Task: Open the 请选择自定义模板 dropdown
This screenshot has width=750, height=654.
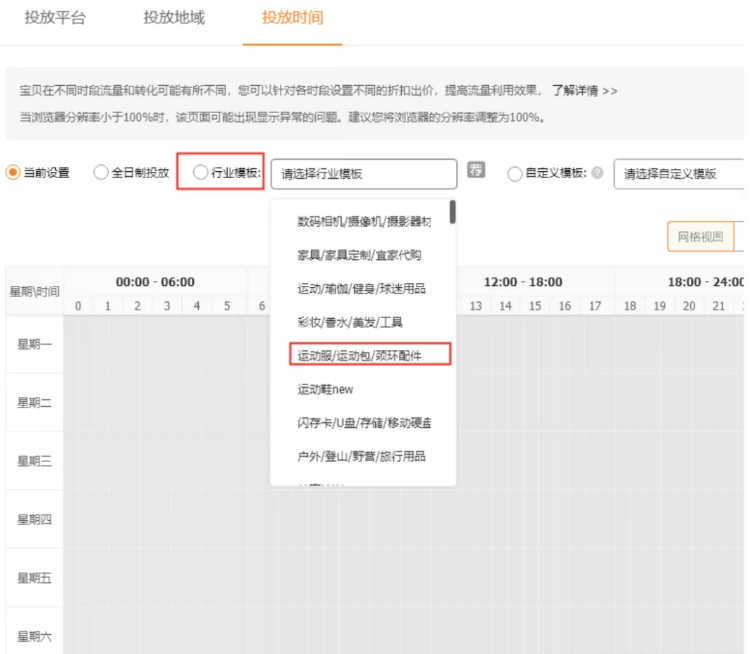Action: [679, 174]
